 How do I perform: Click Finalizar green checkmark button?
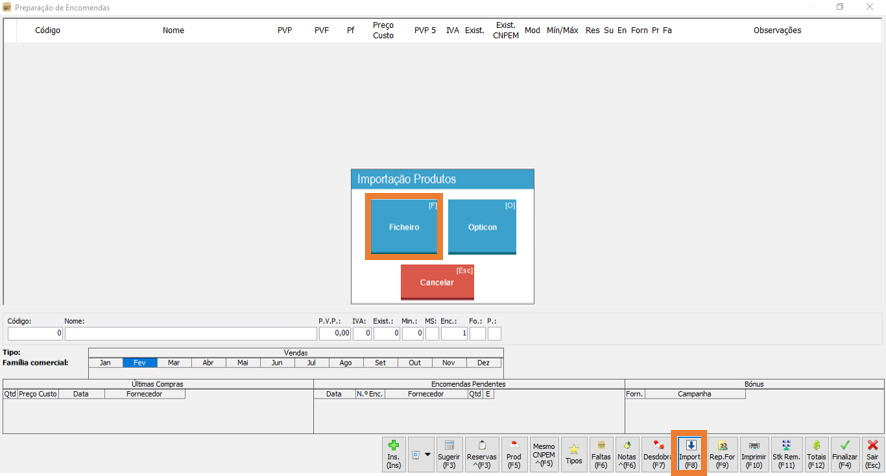845,454
